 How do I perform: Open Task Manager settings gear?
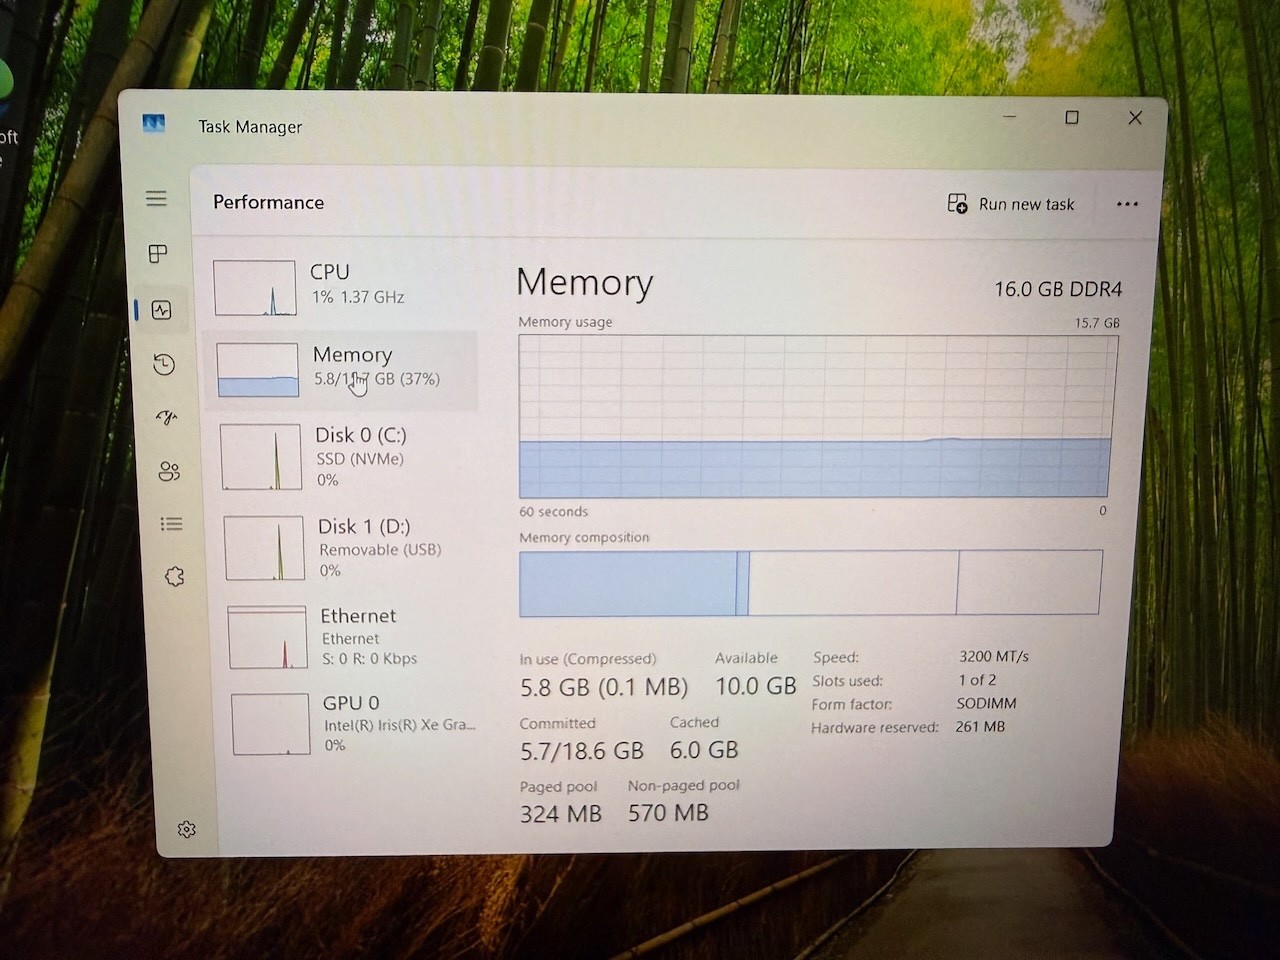[x=186, y=829]
